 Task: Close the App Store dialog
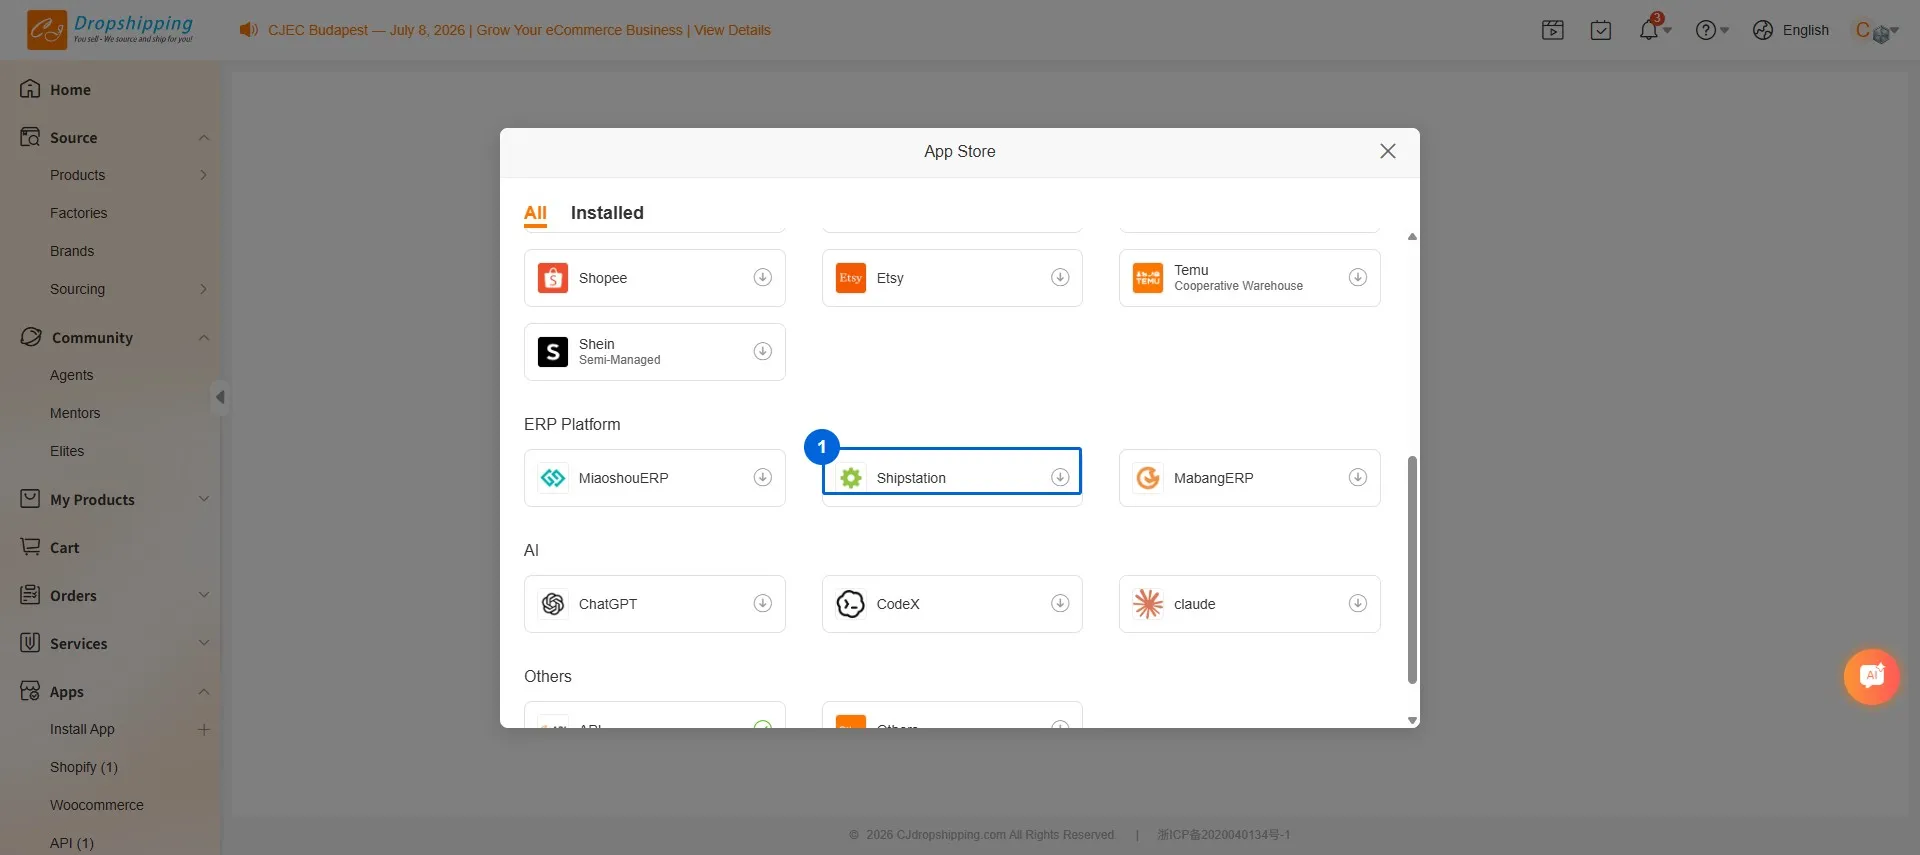[1387, 151]
